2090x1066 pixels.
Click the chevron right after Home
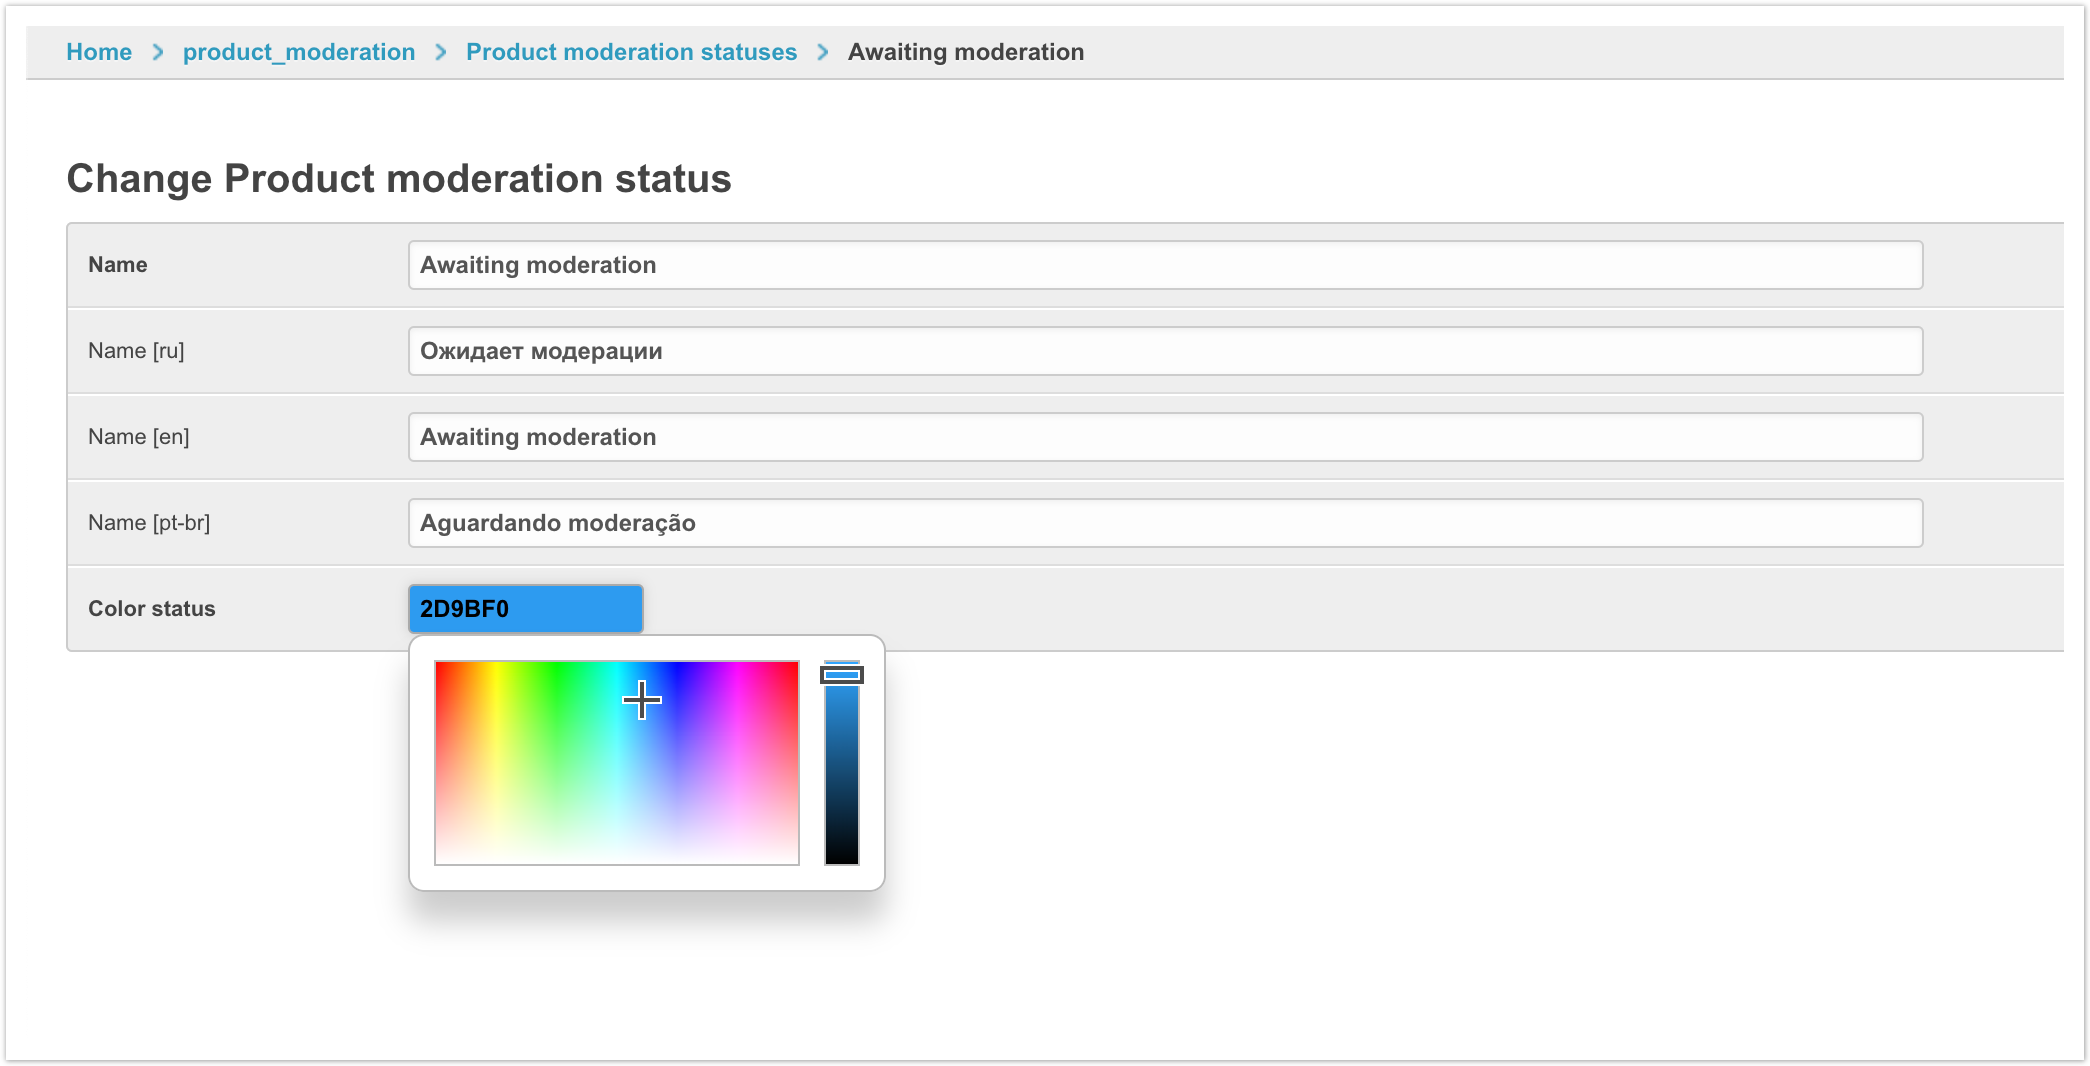158,52
